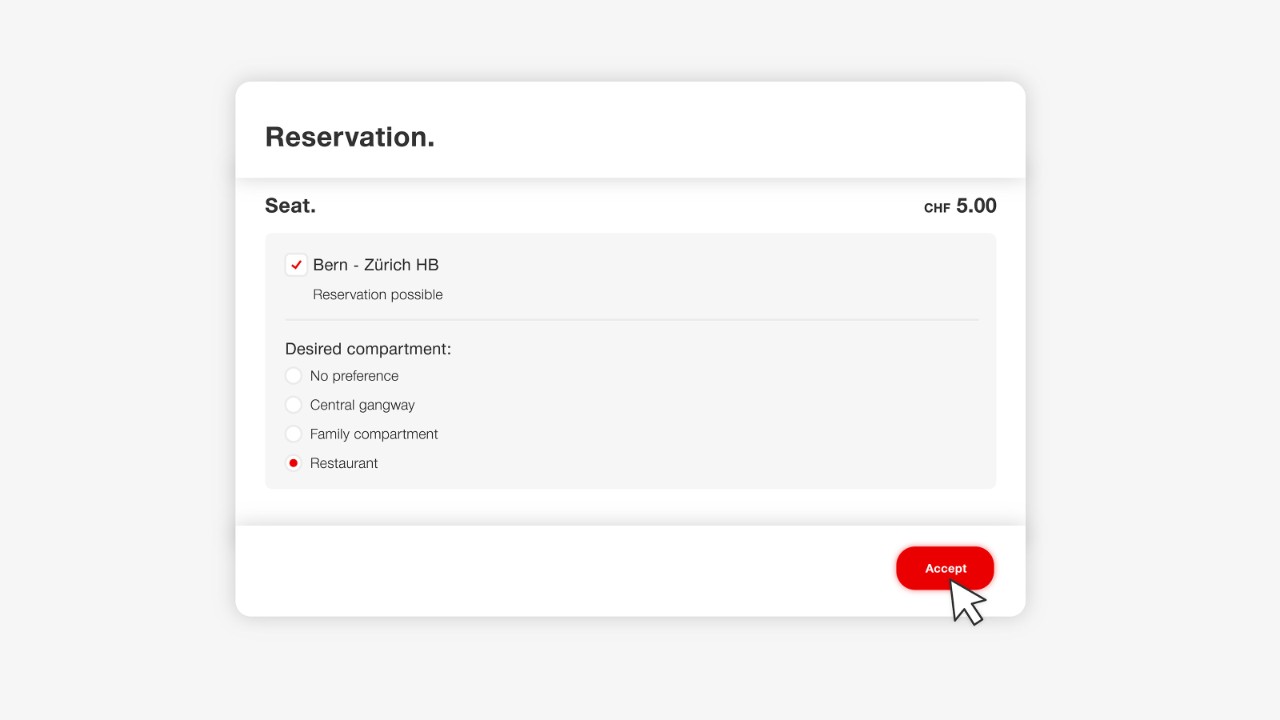Screen dimensions: 1280x720
Task: Click the Desired compartment label
Action: coord(367,348)
